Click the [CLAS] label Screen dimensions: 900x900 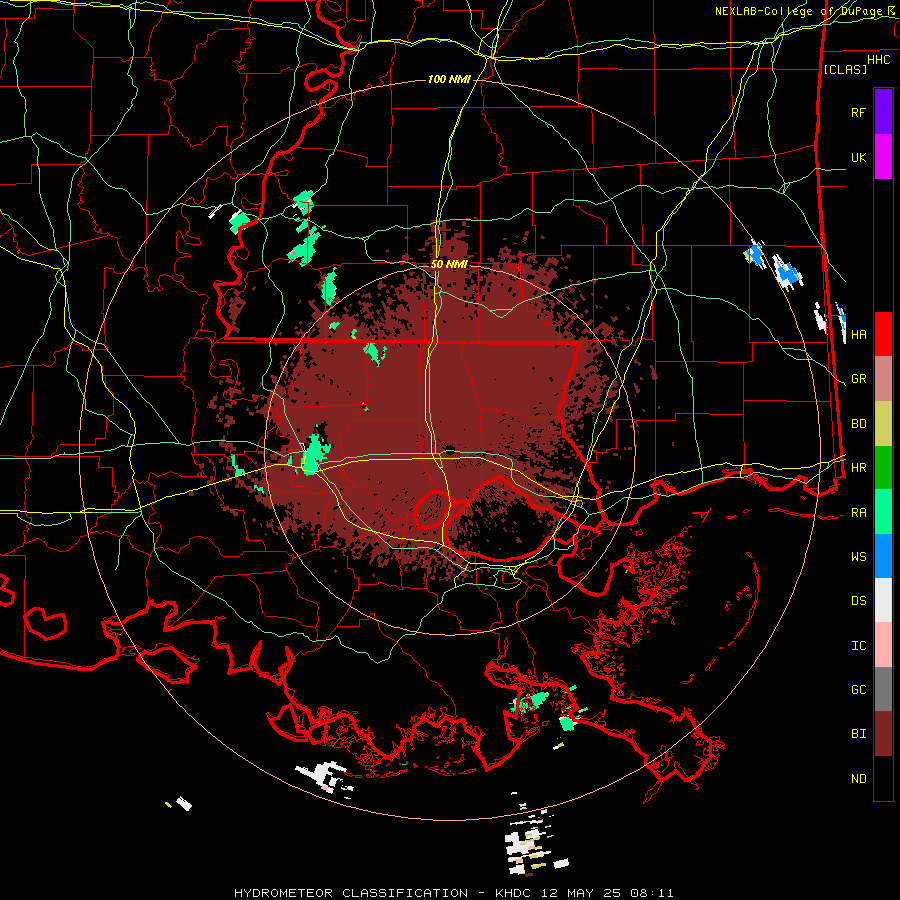[845, 69]
